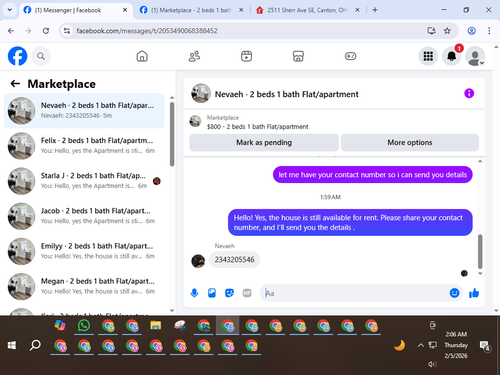Open the Nevaeh conversation in list
Screen dimensions: 500x375
tap(84, 111)
